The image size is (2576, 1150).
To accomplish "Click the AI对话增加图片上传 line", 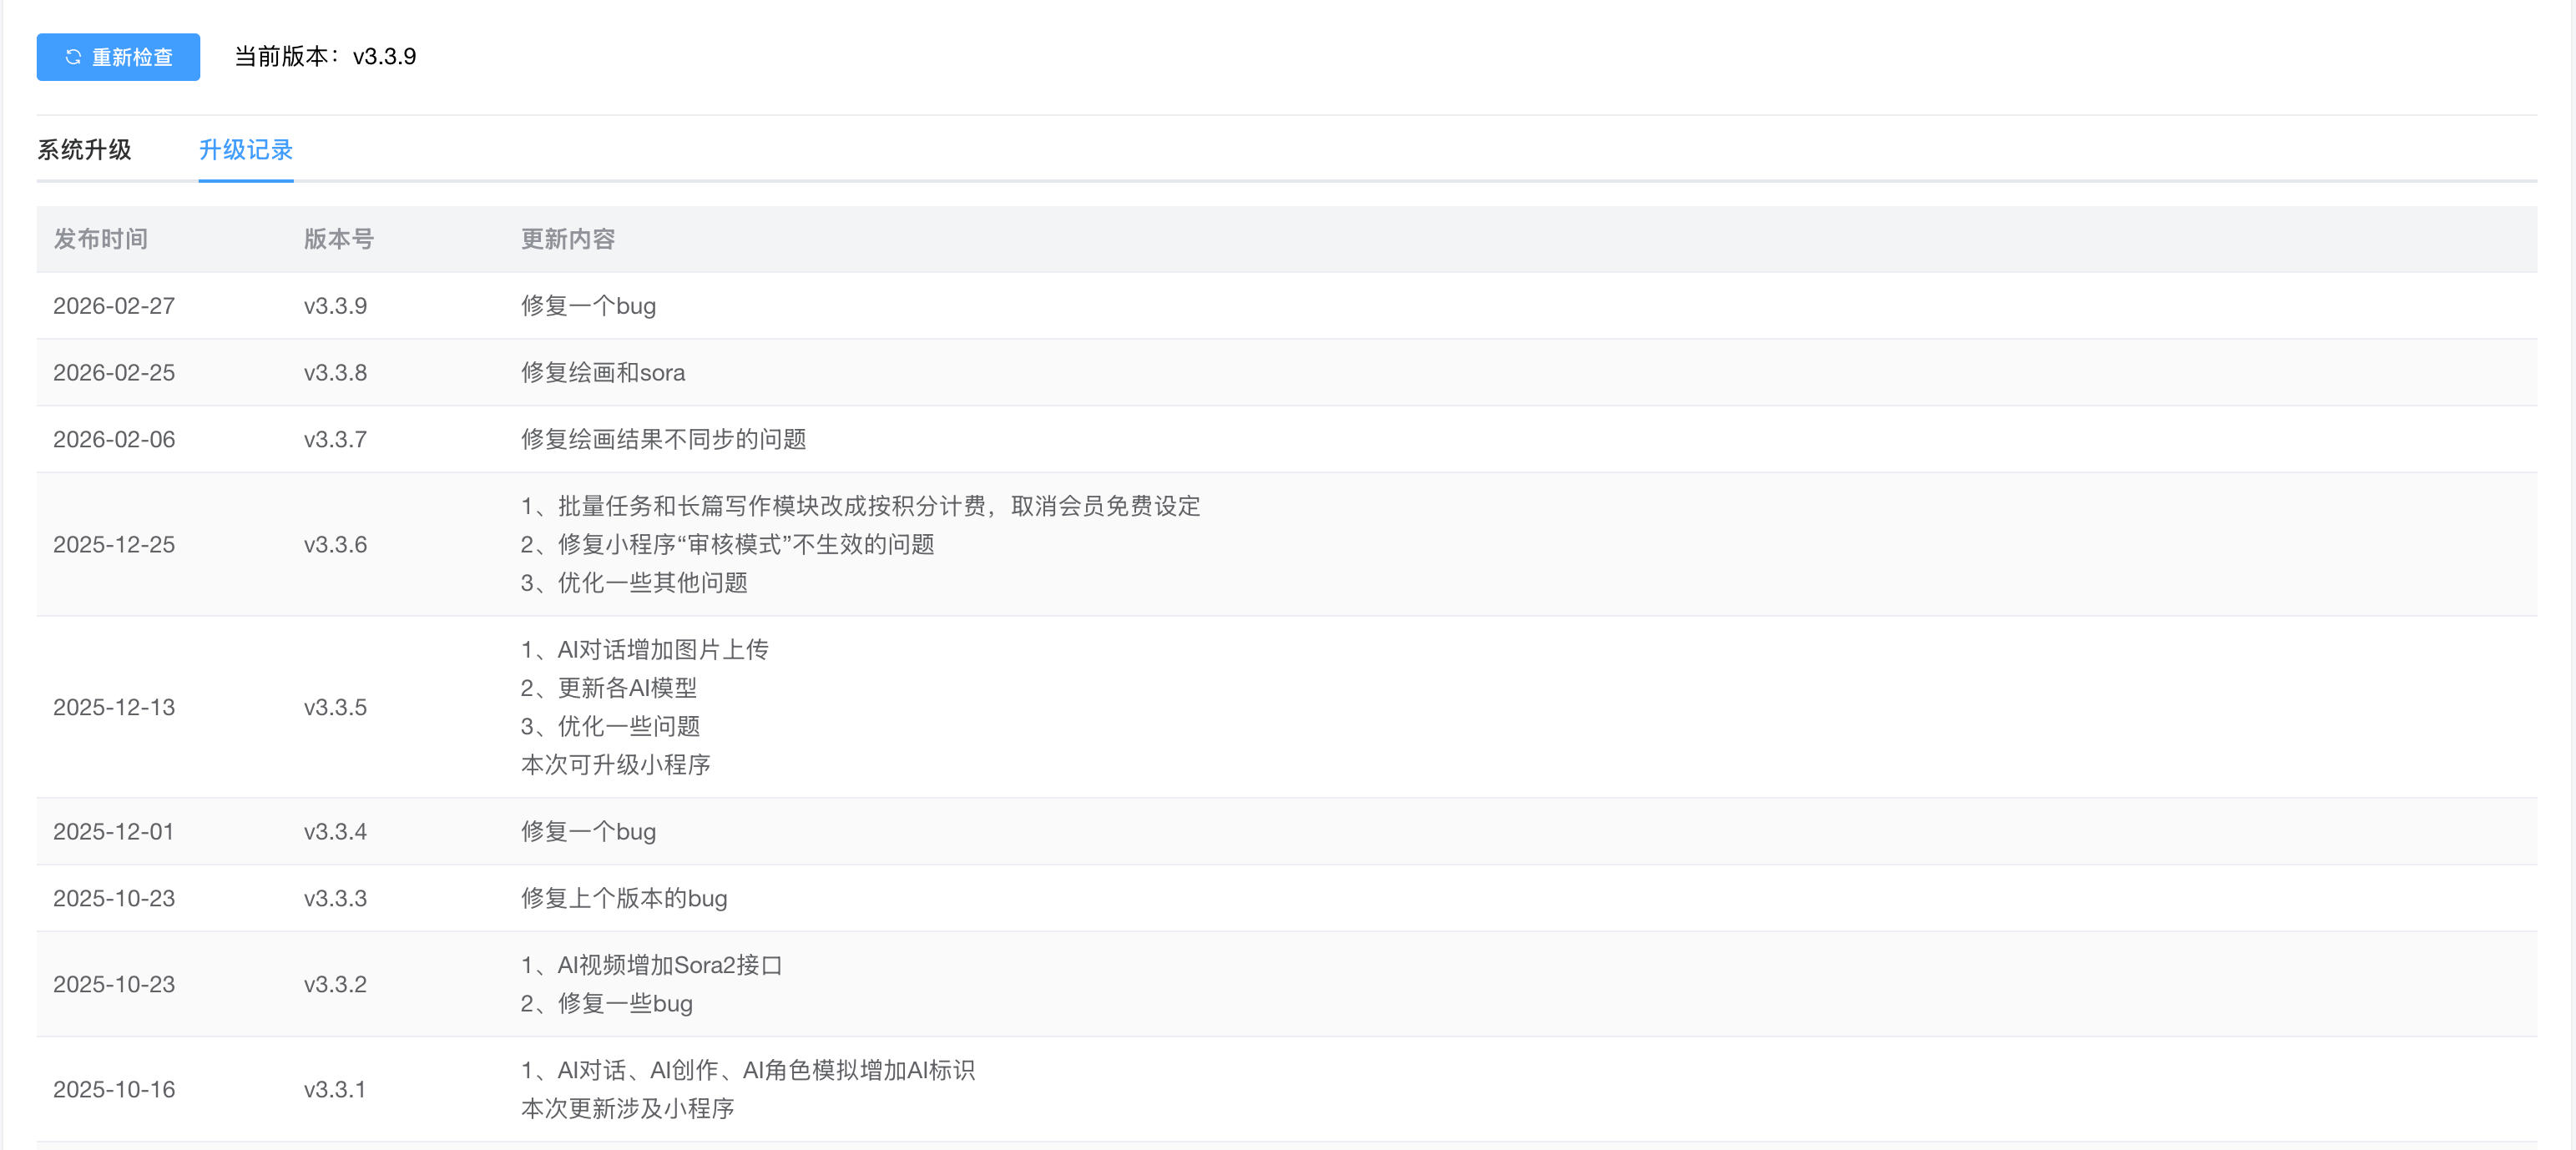I will click(645, 650).
